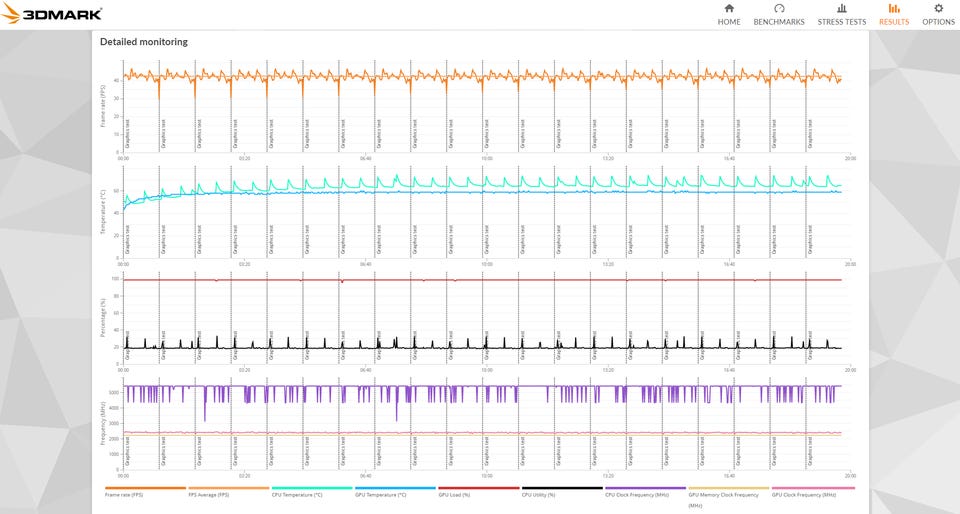Go to the Home section

click(729, 14)
